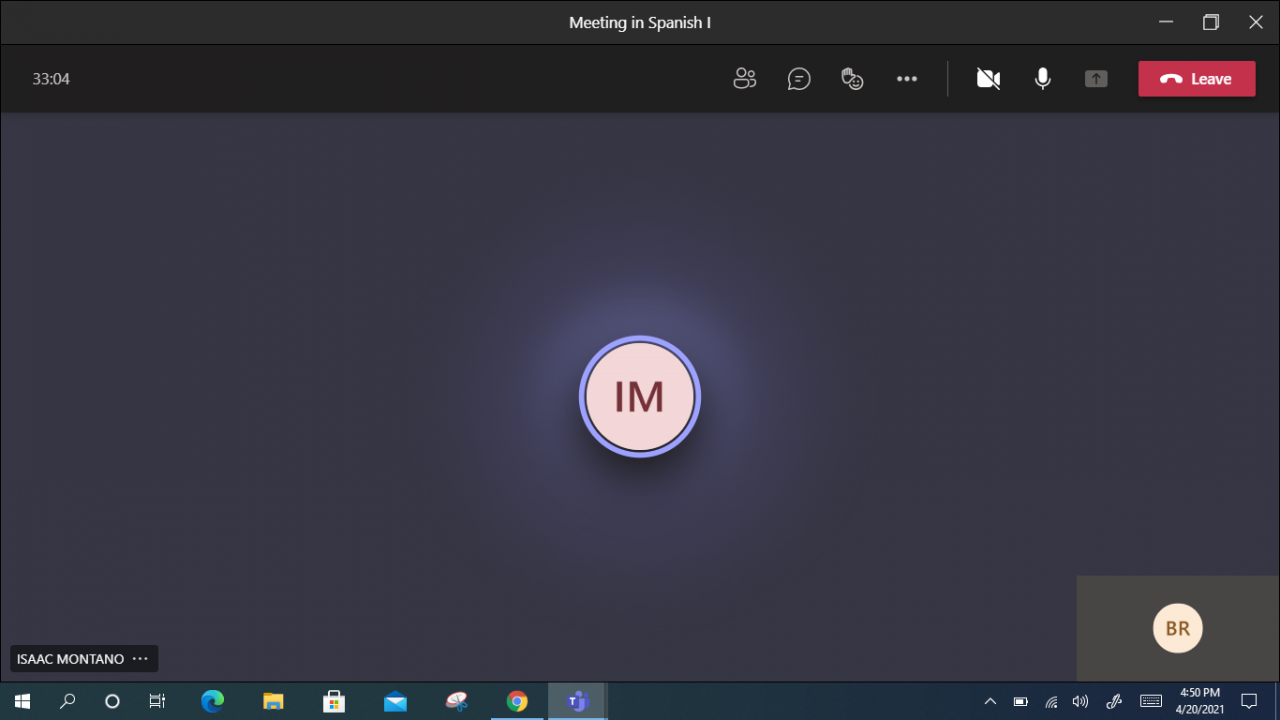Open Microsoft Edge from taskbar

click(x=212, y=701)
